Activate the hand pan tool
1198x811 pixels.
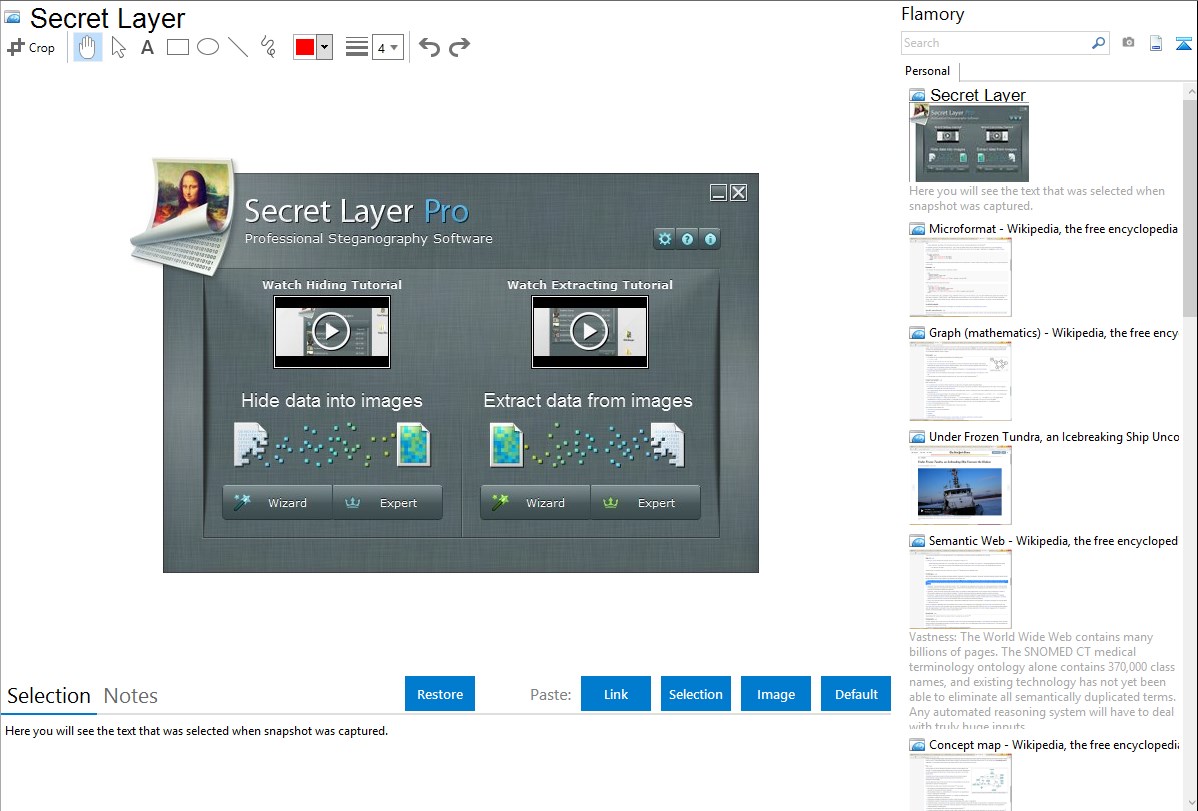(x=87, y=47)
